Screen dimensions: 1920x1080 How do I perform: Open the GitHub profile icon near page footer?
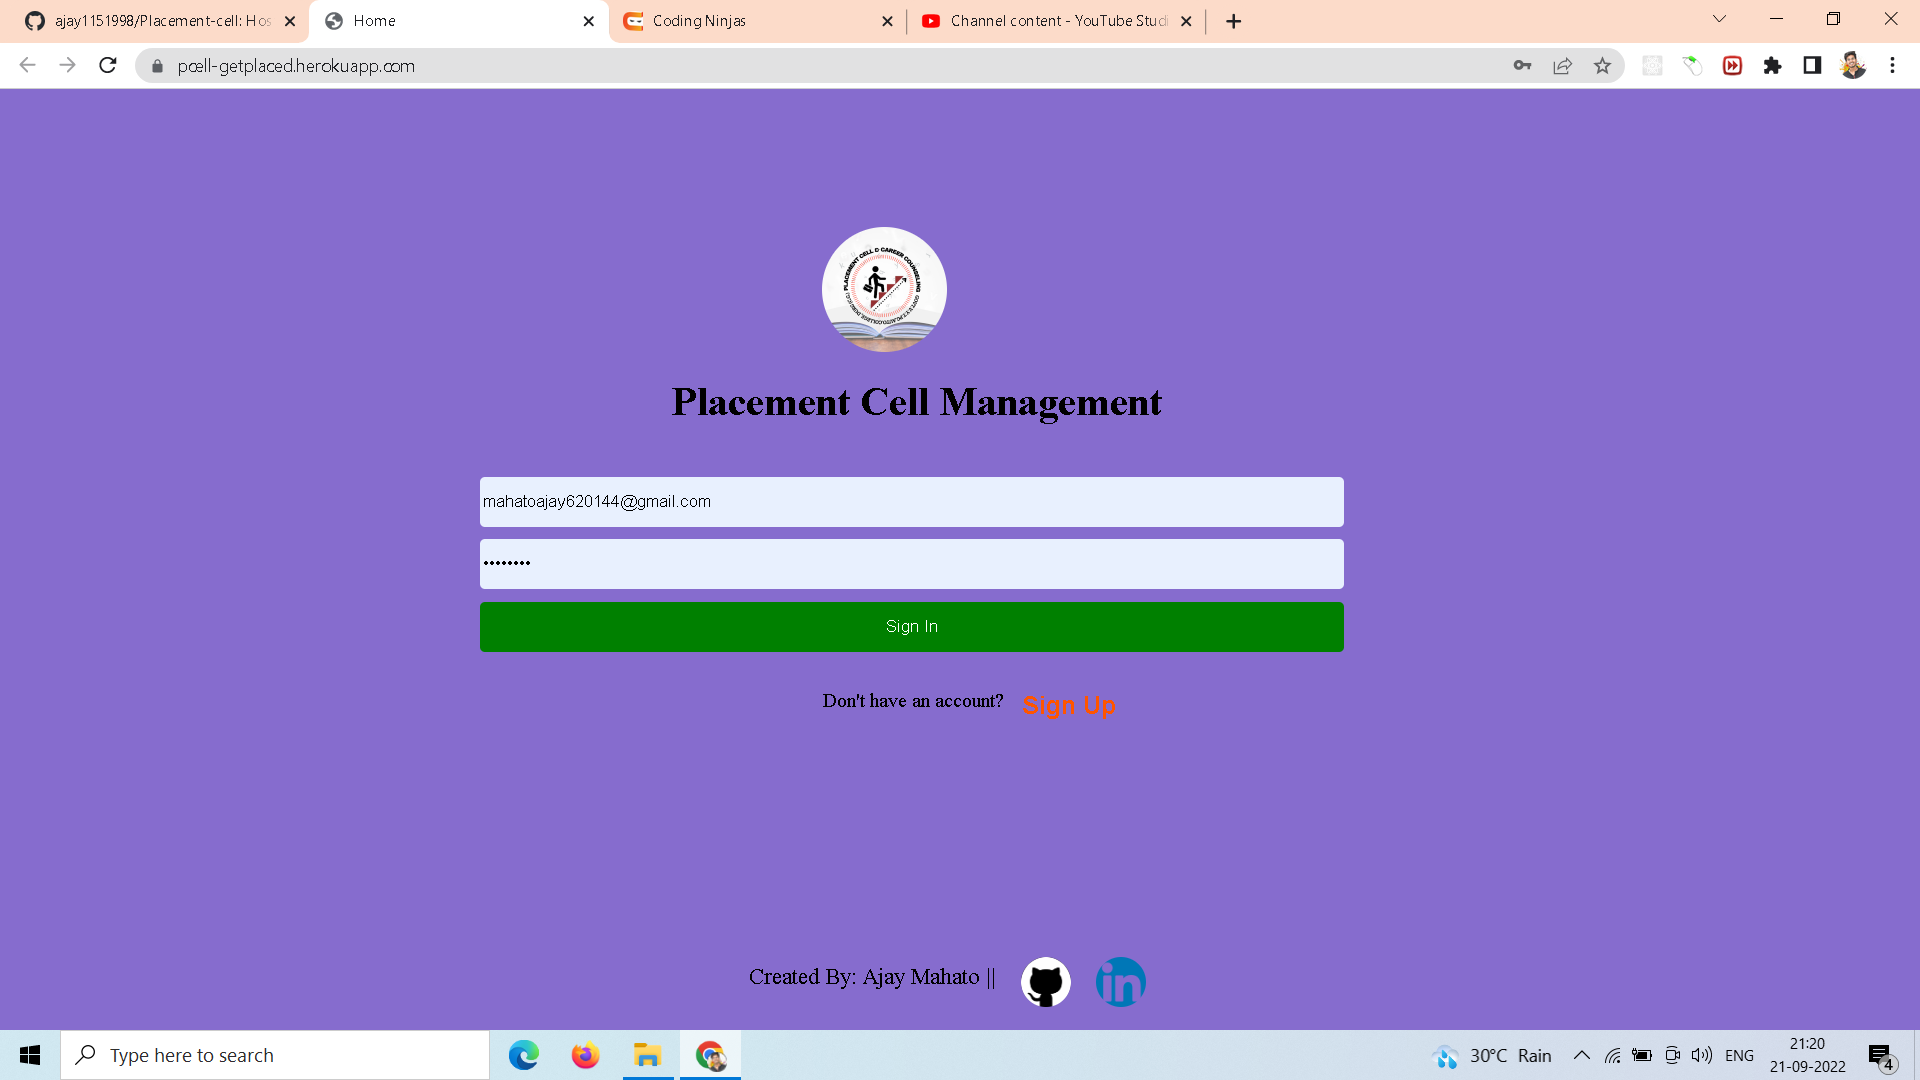(x=1045, y=982)
